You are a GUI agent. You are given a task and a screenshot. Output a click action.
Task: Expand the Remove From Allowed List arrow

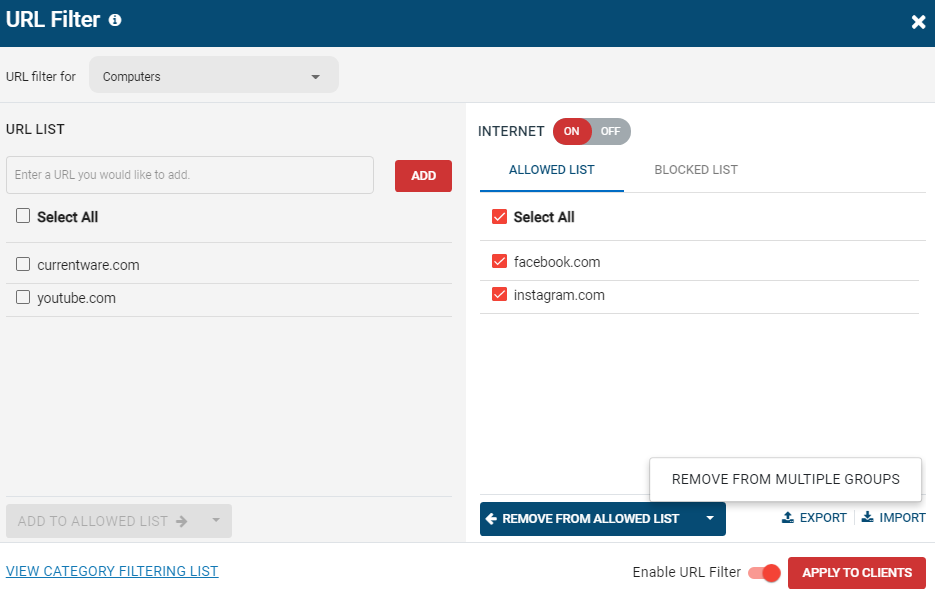coord(710,519)
